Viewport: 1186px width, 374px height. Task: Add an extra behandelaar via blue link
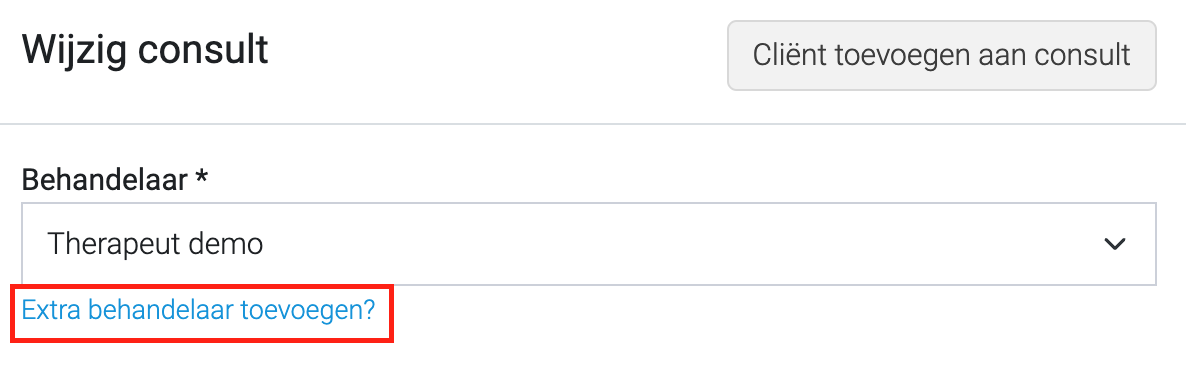click(x=198, y=310)
